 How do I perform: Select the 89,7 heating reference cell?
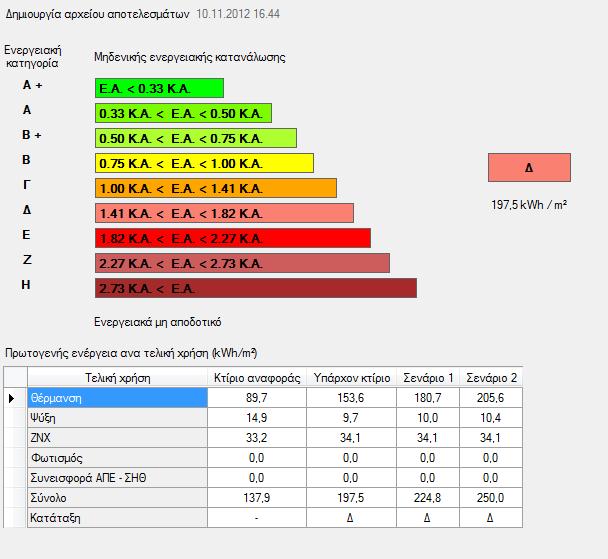pos(257,398)
